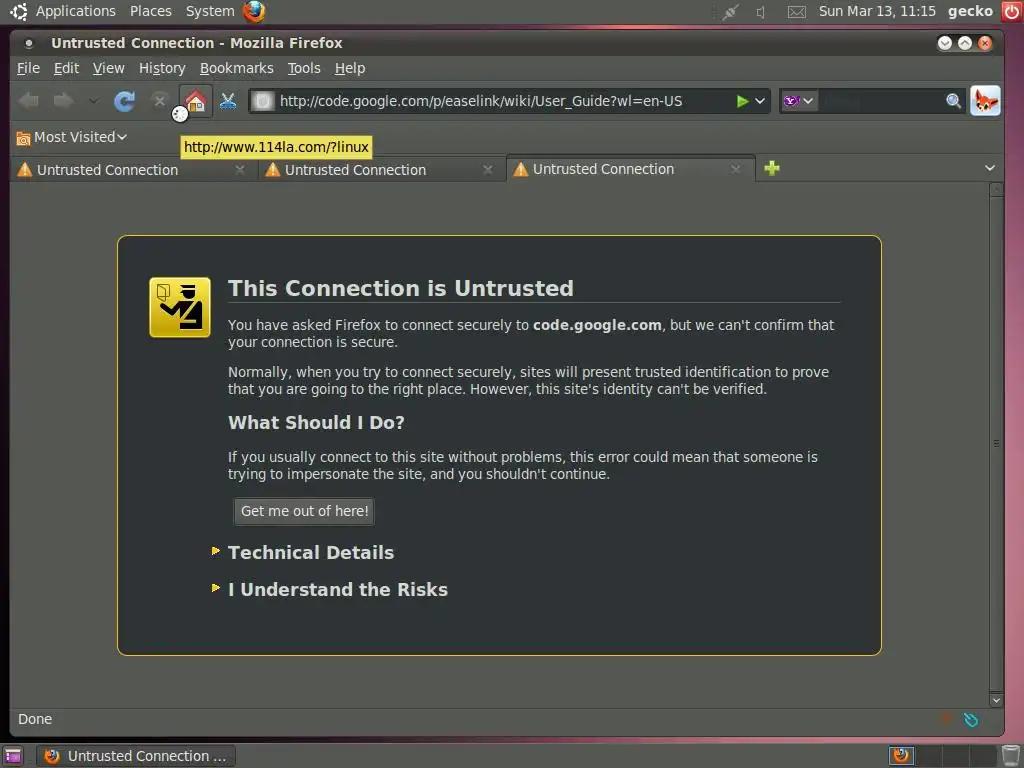
Task: Click the red power shutdown icon
Action: click(1011, 12)
